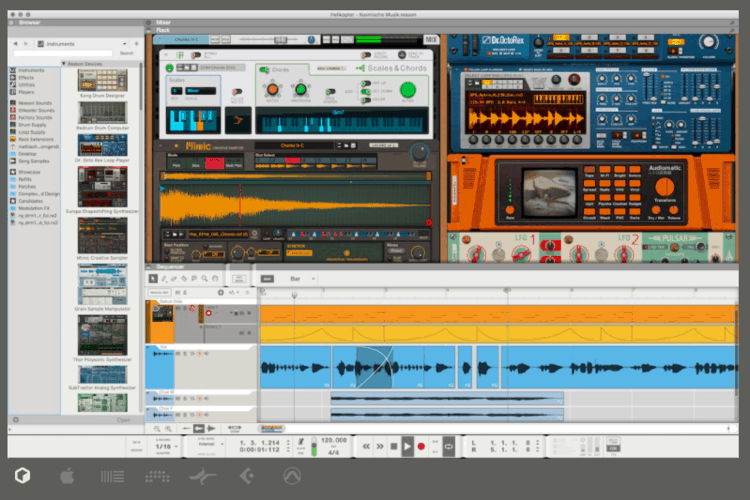
Task: Open Reason Sounds in browser sidebar
Action: 35,103
